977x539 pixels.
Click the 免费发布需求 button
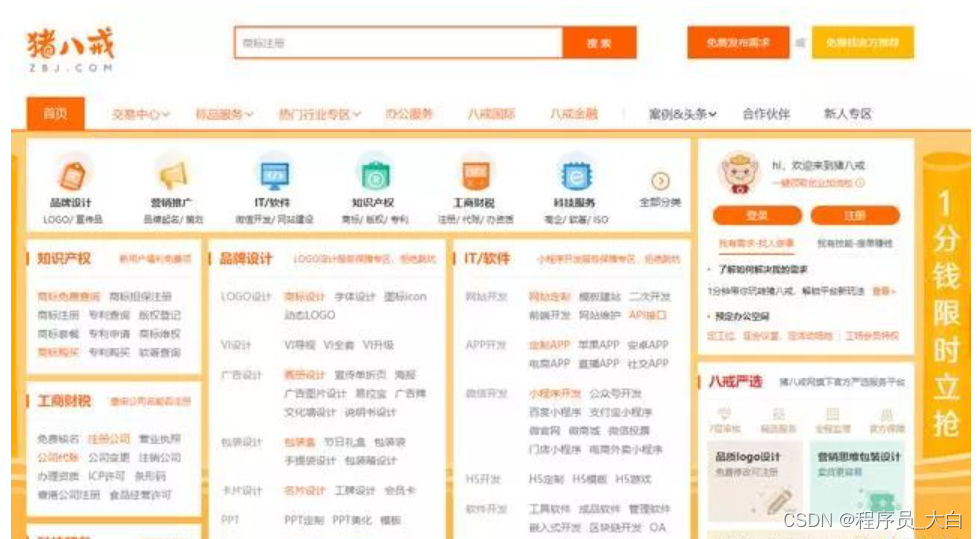pos(738,42)
